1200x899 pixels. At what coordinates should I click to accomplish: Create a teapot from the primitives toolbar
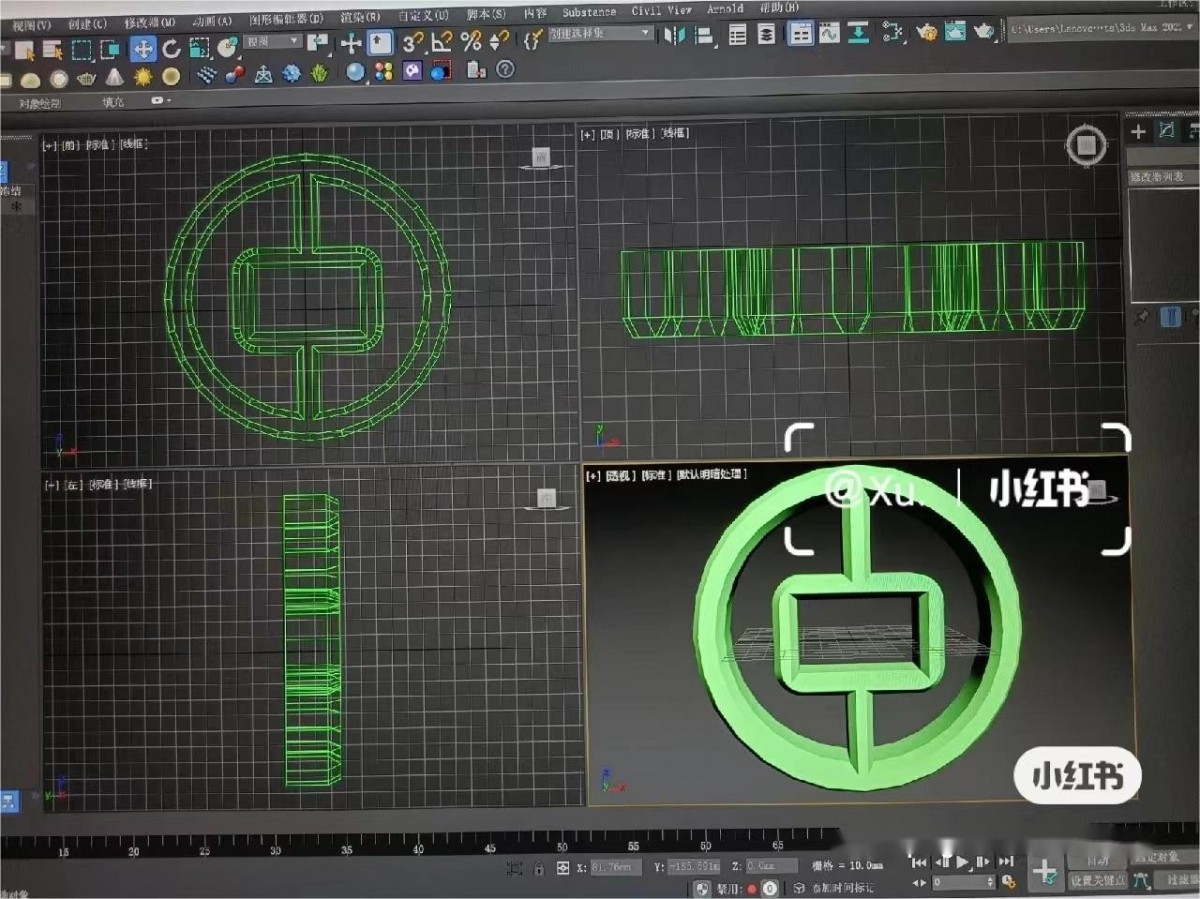(x=86, y=77)
